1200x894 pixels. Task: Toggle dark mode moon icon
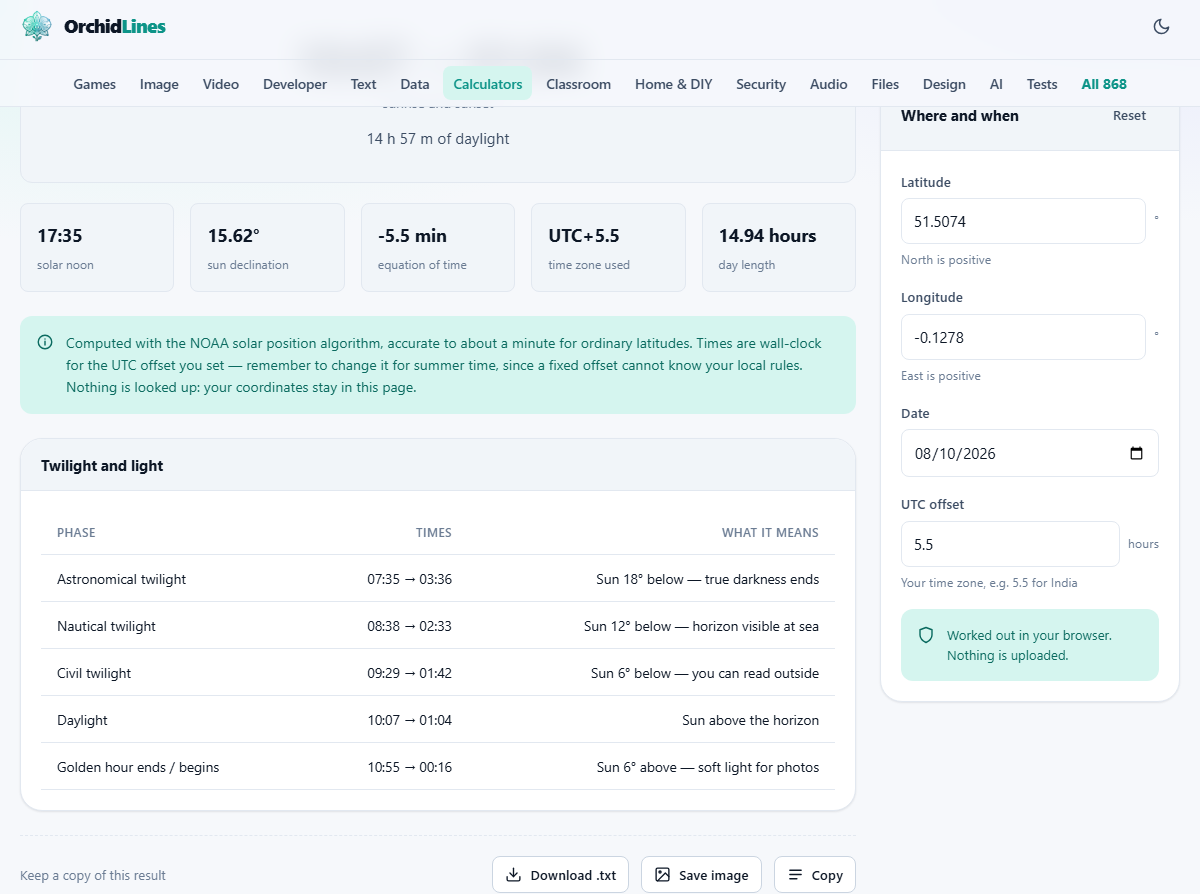(x=1161, y=27)
